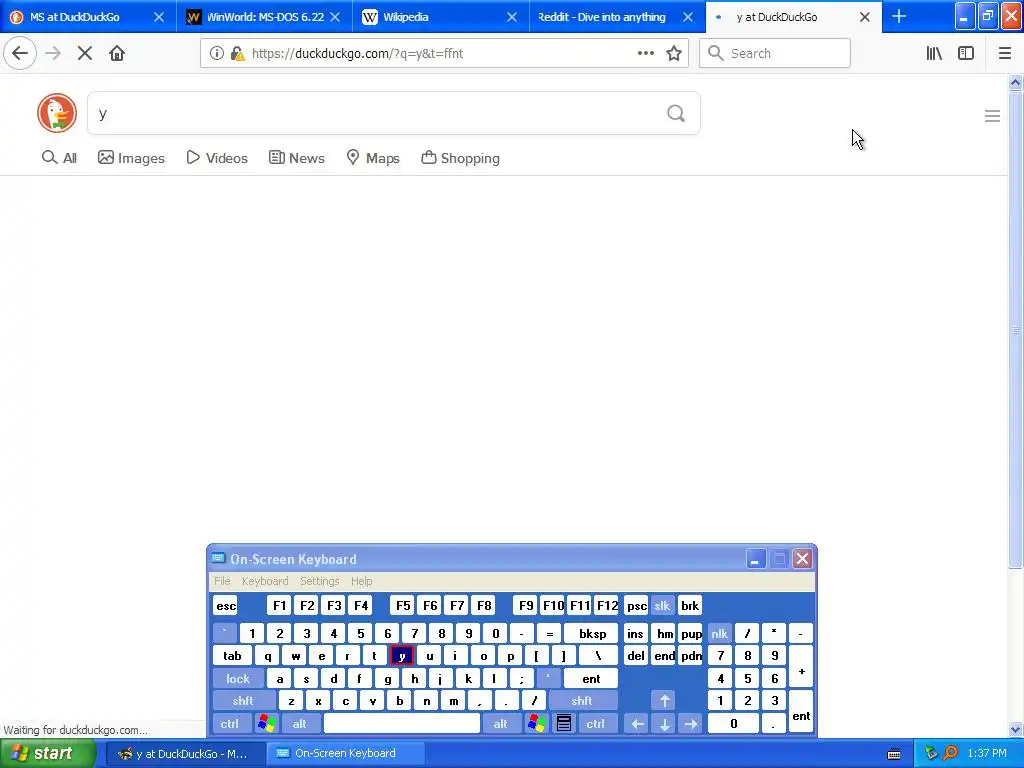This screenshot has width=1024, height=768.
Task: Click the tab key on keyboard
Action: (x=232, y=656)
